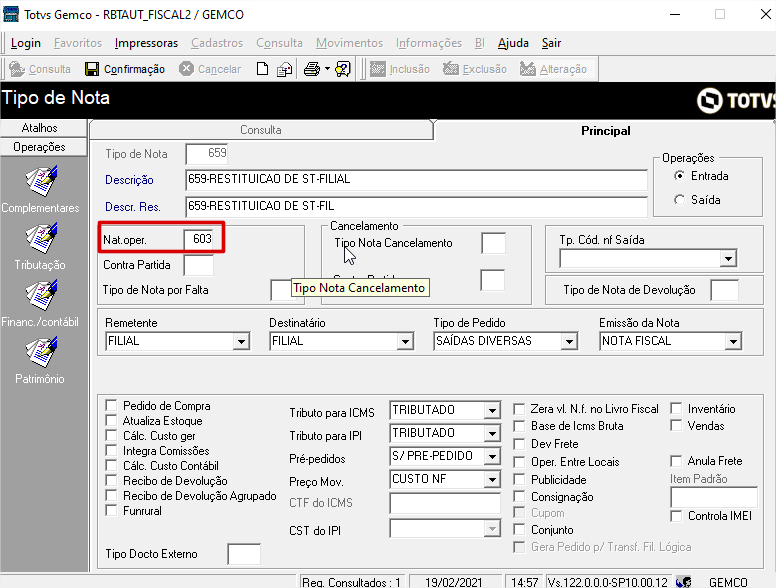Screen dimensions: 776x588
Task: Click the Descrição text field
Action: pos(417,180)
